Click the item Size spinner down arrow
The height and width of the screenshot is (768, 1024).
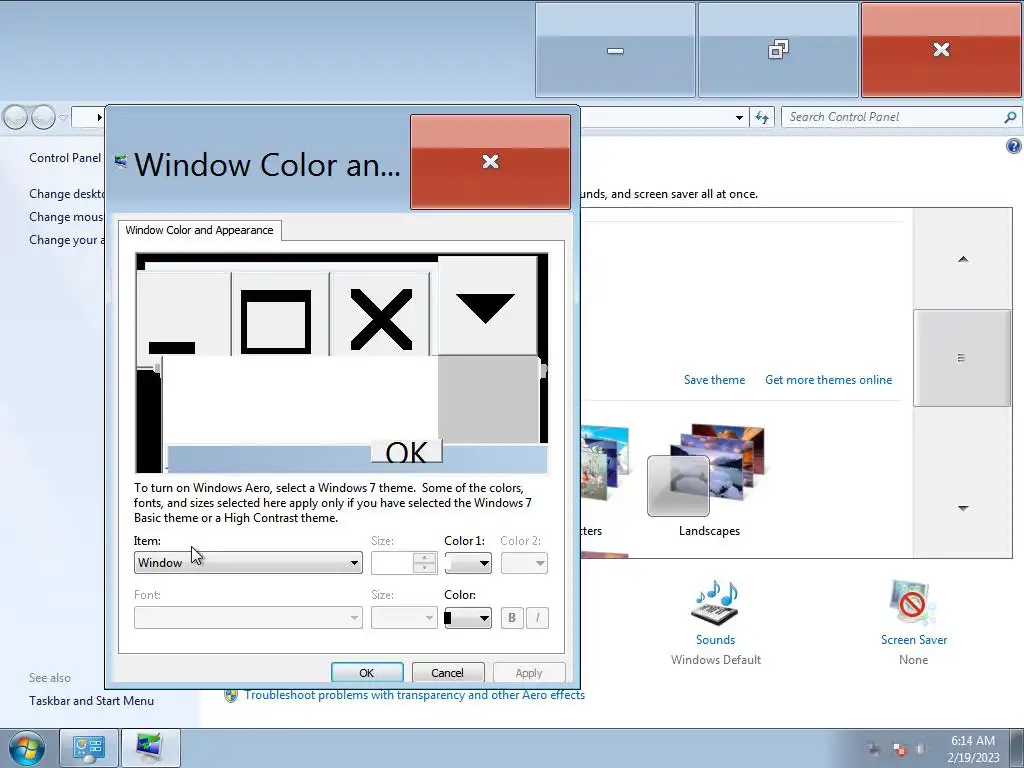click(x=424, y=568)
